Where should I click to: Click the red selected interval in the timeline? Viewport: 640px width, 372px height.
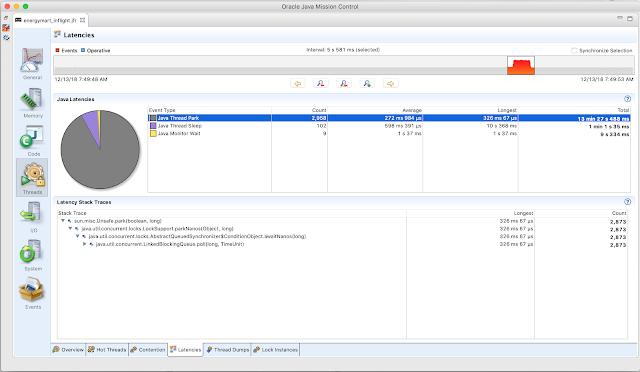[x=521, y=65]
